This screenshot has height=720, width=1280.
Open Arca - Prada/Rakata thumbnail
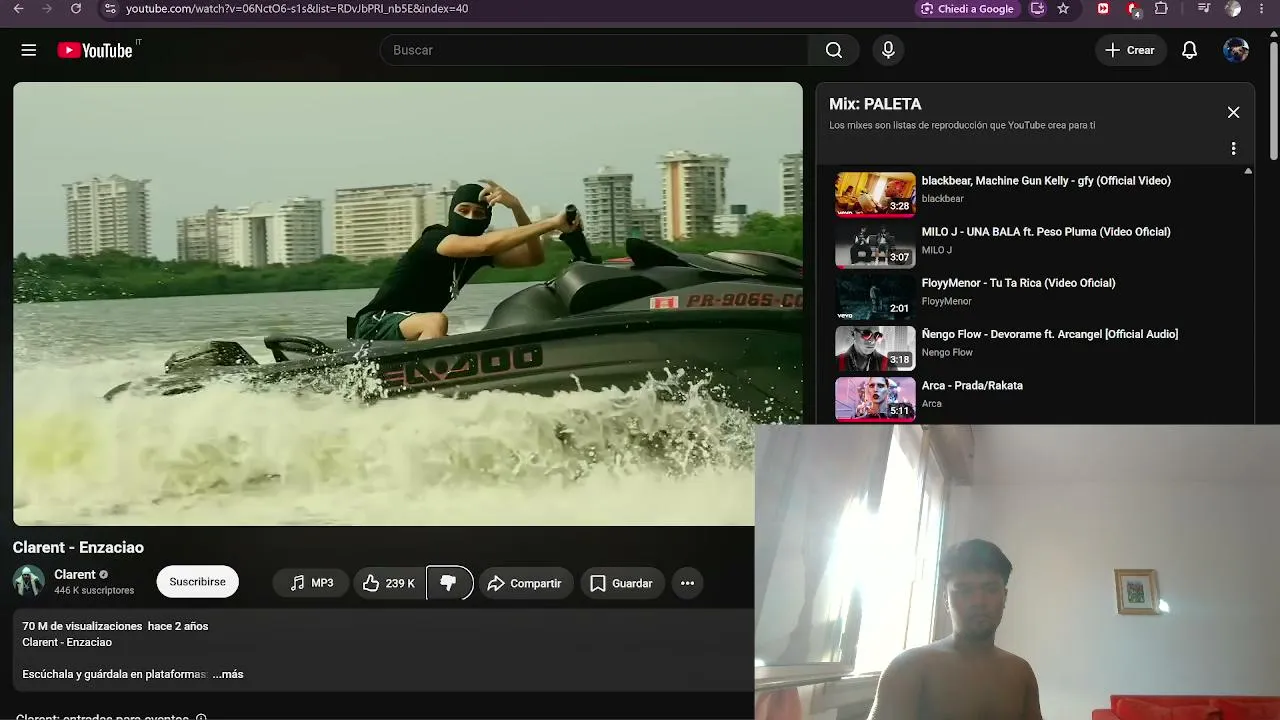tap(875, 398)
